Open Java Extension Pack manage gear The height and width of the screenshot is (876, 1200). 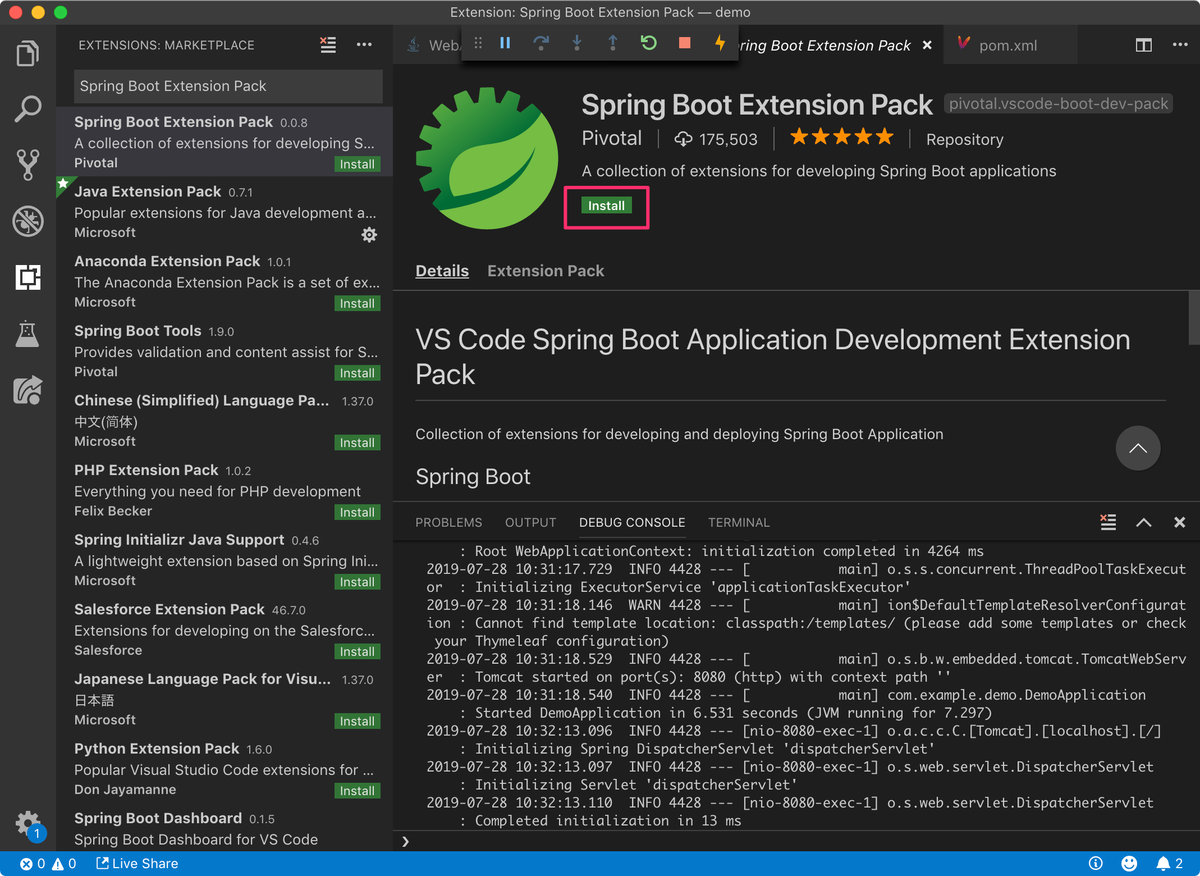[369, 234]
